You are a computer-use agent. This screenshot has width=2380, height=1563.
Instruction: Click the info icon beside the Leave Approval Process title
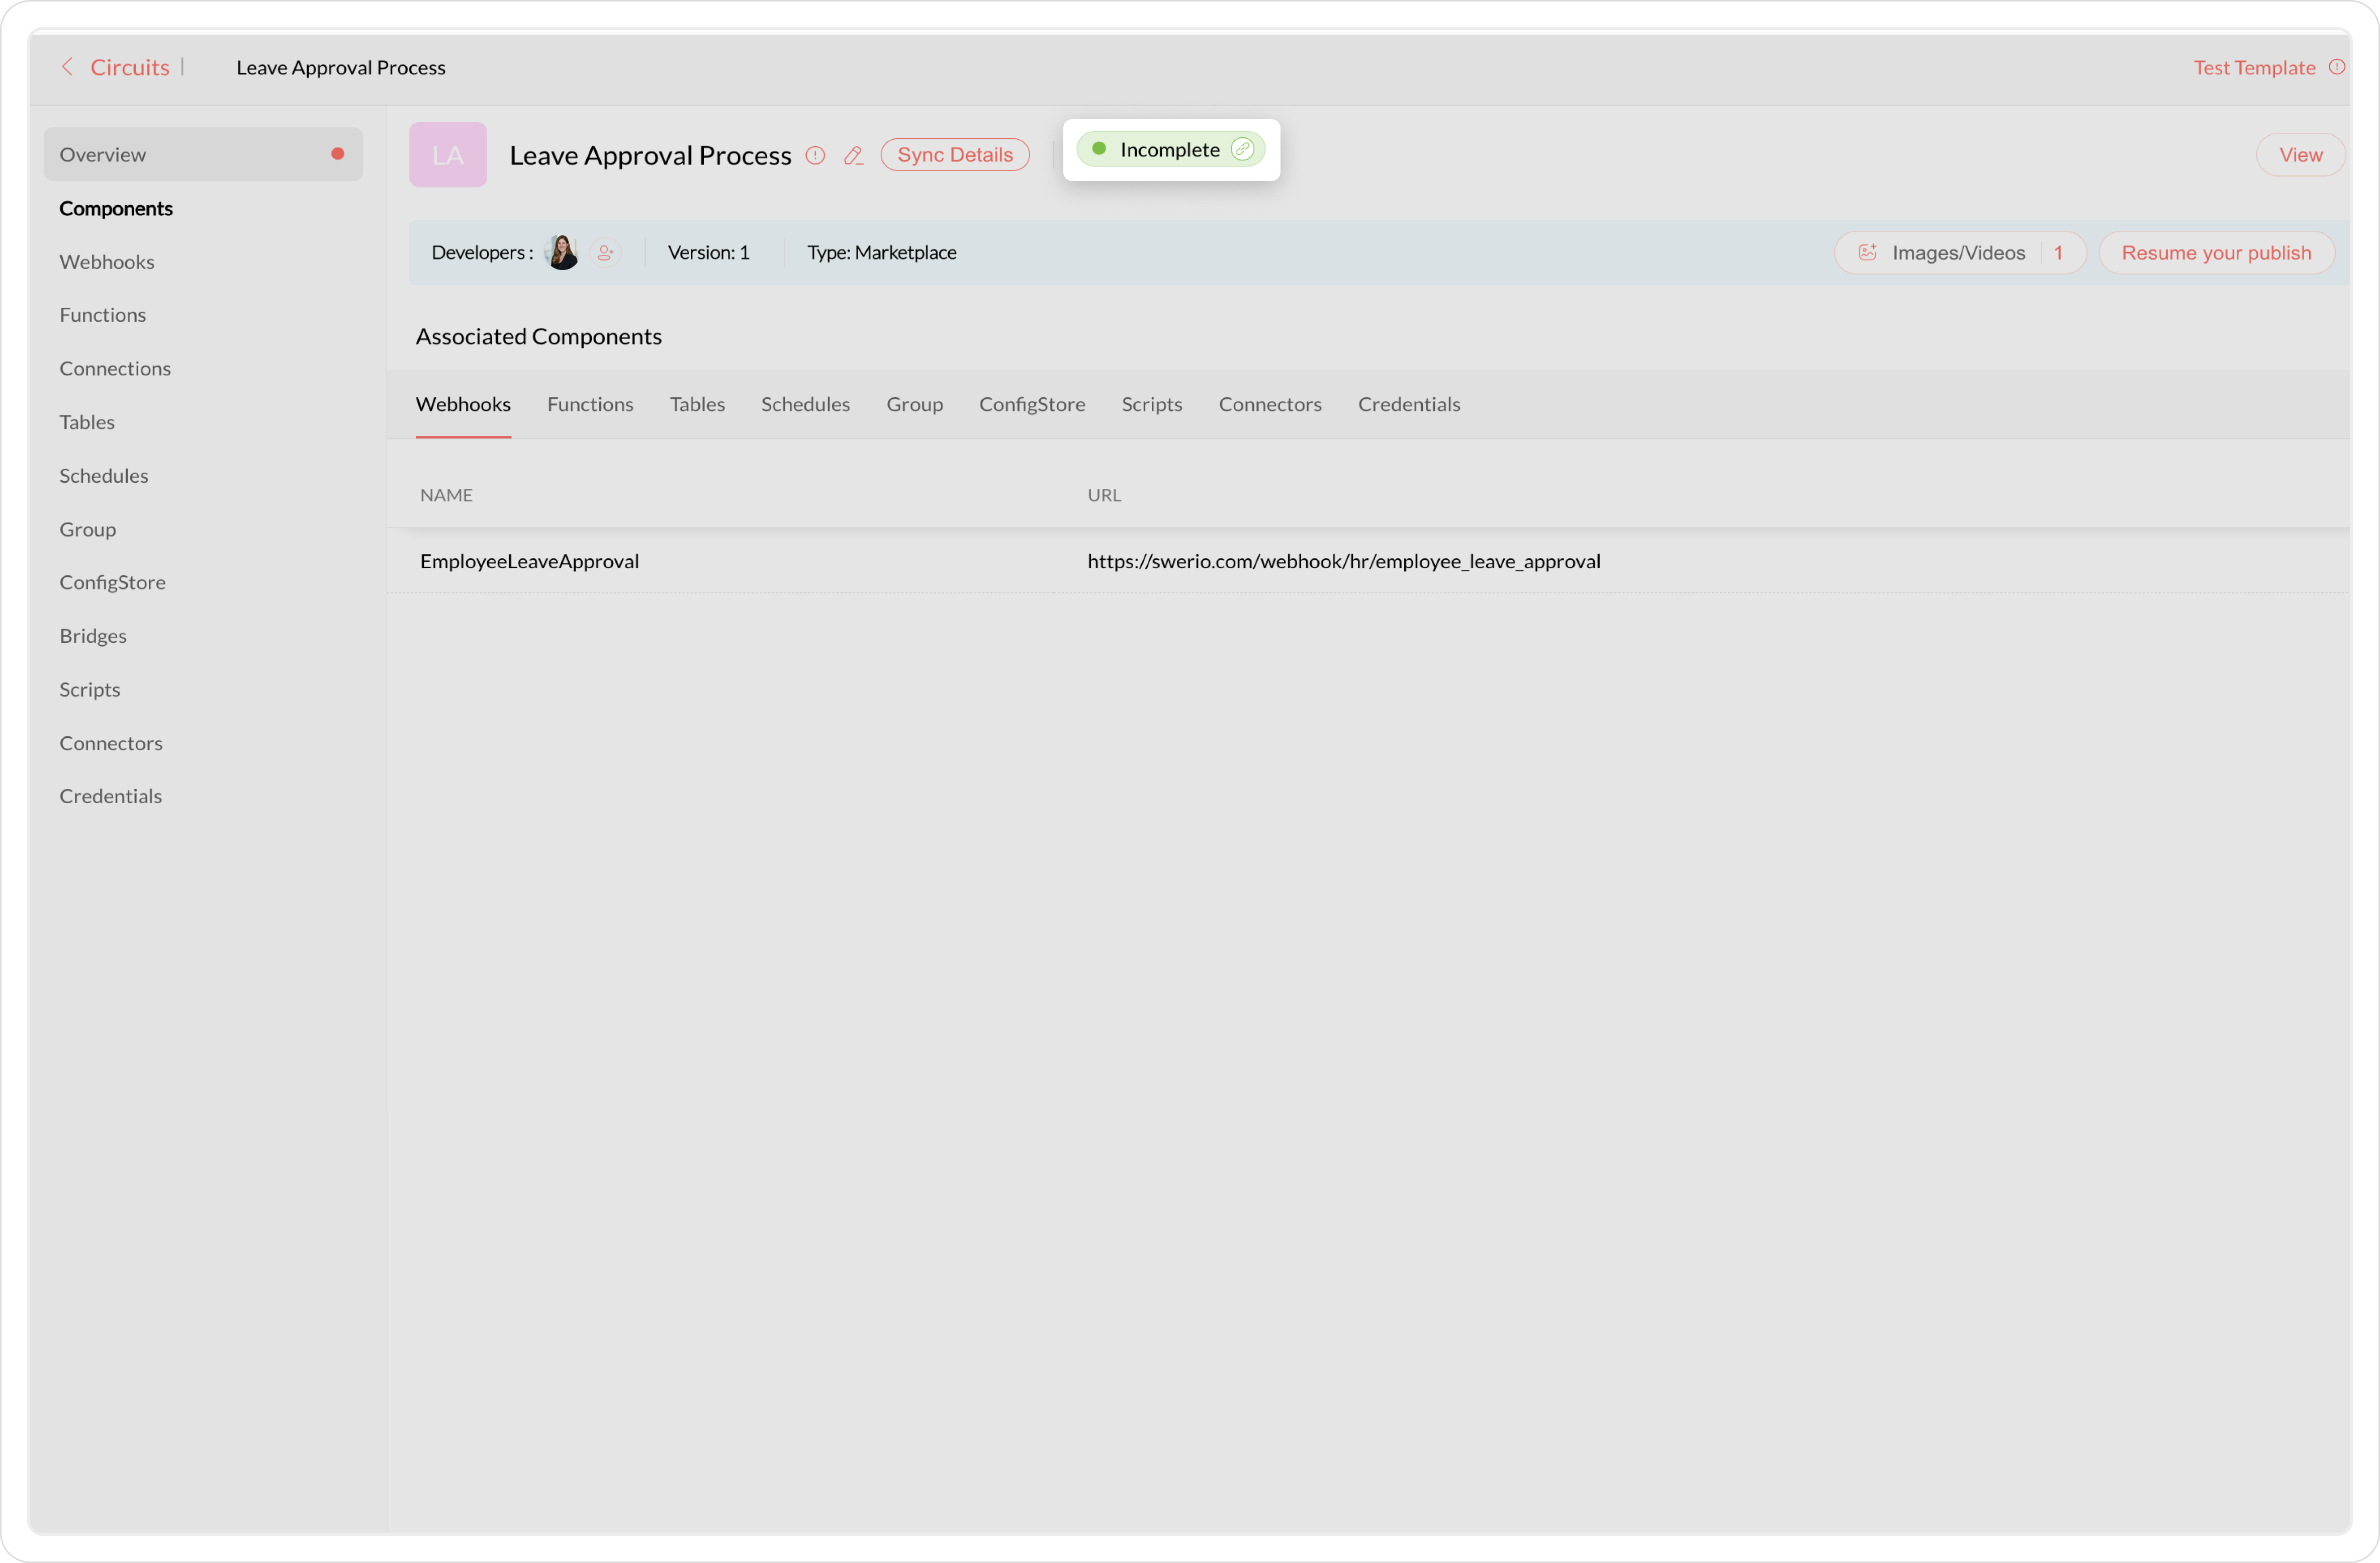click(x=815, y=155)
